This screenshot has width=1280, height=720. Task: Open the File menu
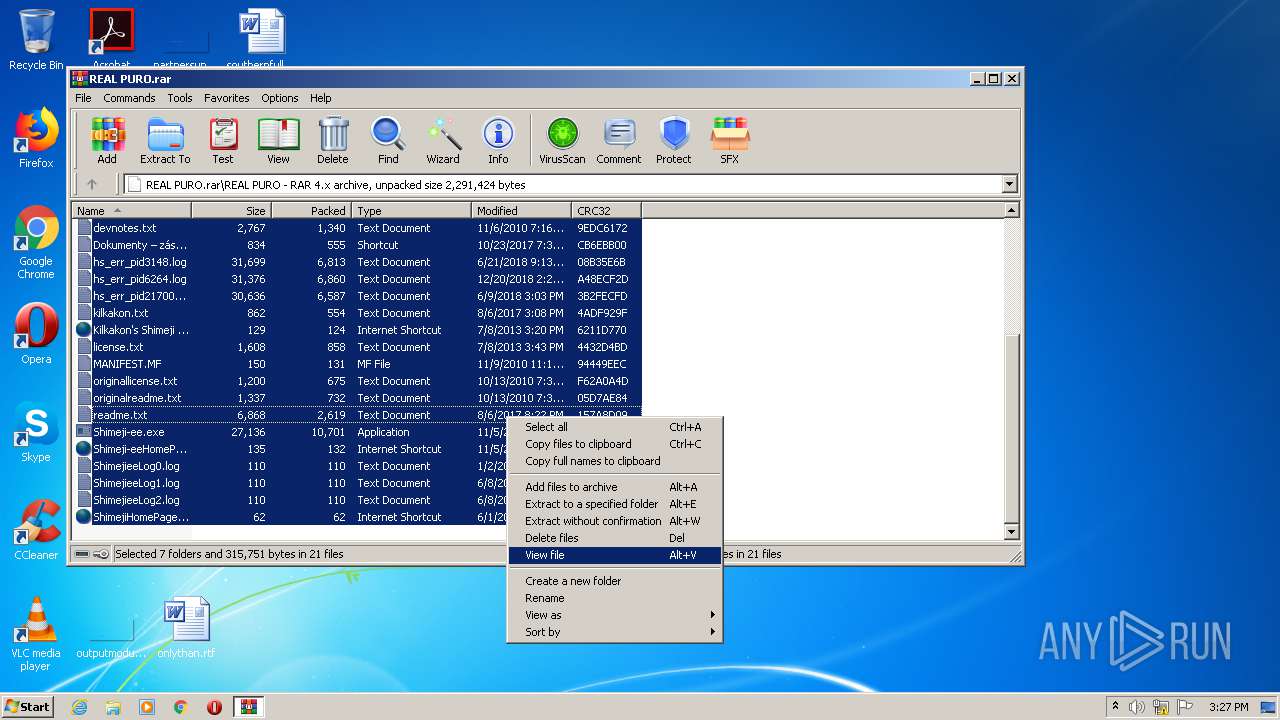tap(83, 98)
